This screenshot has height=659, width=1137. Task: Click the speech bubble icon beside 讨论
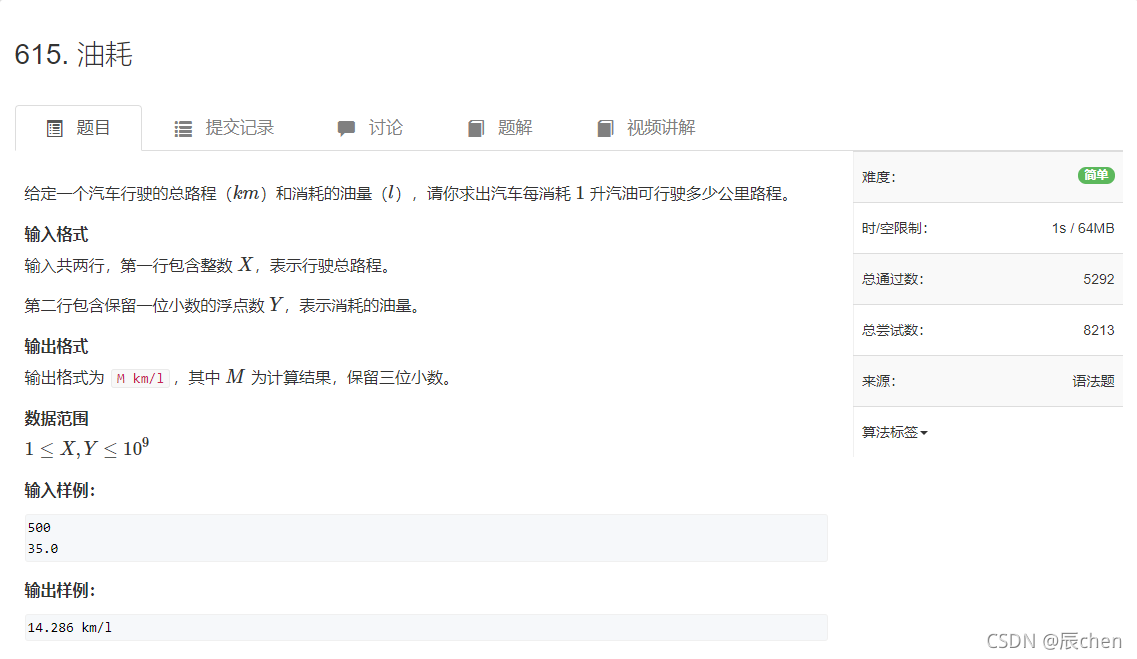[x=346, y=129]
